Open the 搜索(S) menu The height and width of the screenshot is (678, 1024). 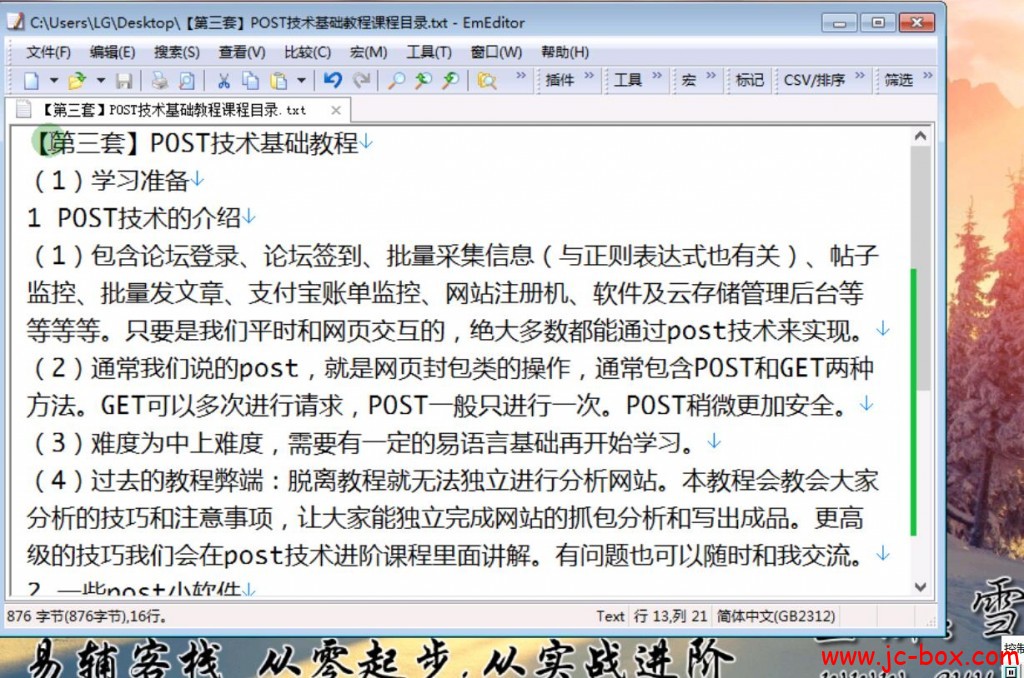coord(176,52)
